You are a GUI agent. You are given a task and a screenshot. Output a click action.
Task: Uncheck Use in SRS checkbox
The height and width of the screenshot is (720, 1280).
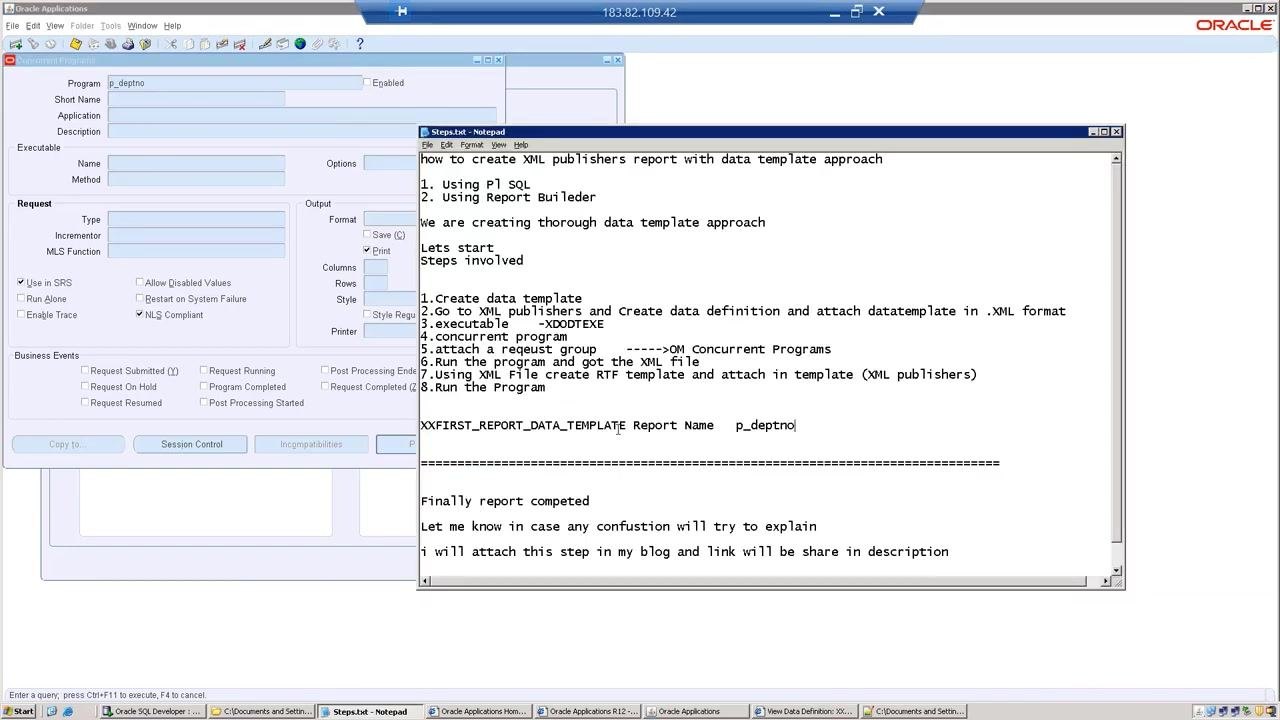coord(21,283)
